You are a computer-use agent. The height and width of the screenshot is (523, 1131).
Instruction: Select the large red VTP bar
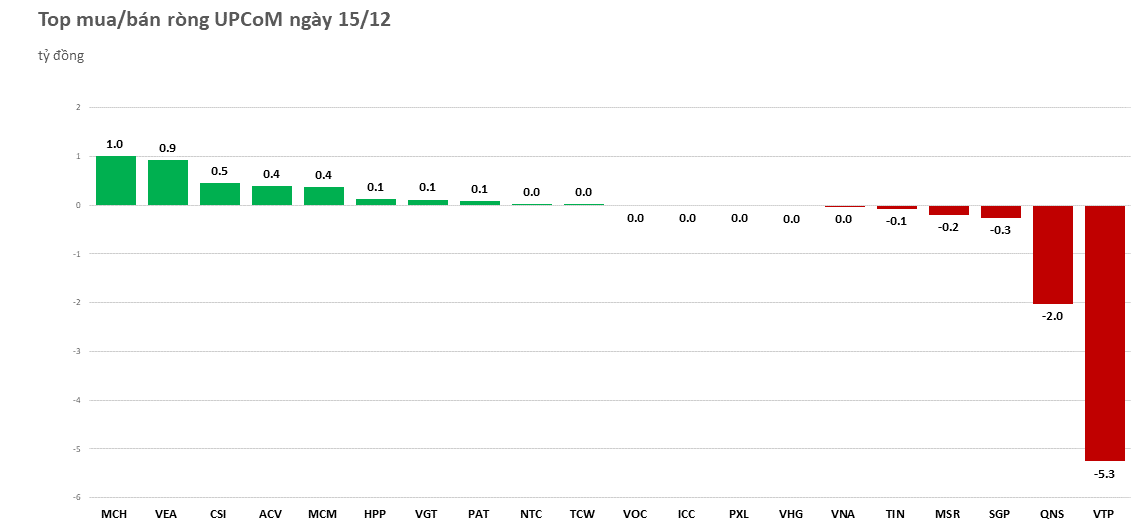coord(1104,333)
